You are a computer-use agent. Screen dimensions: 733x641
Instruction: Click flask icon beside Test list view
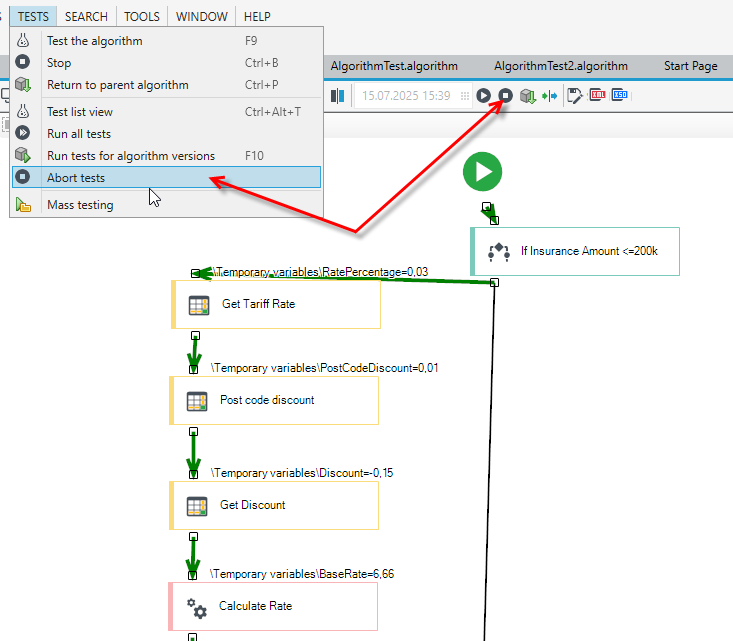(23, 111)
